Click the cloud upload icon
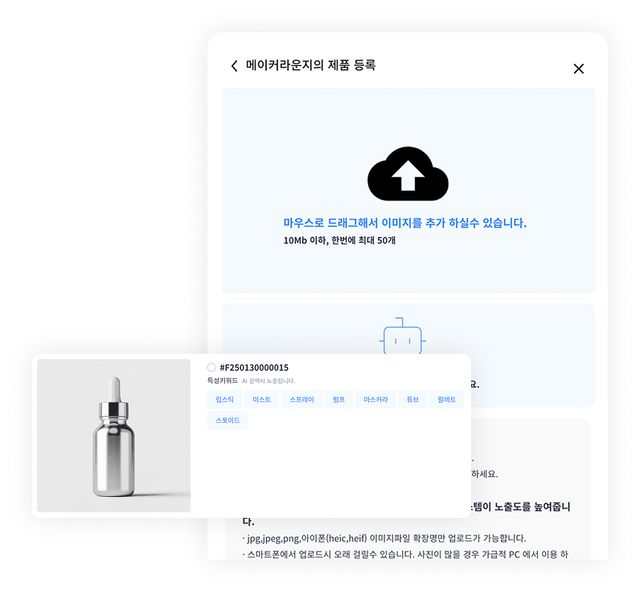Viewport: 640px width, 592px height. click(408, 174)
